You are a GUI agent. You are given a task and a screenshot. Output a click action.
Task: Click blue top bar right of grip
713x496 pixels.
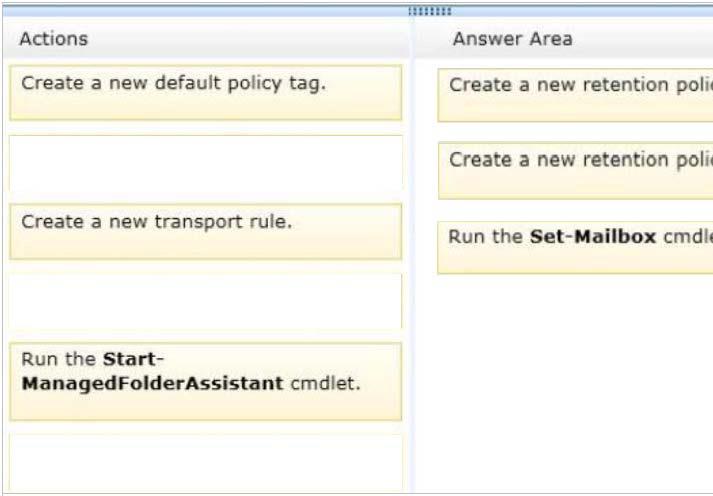[582, 11]
